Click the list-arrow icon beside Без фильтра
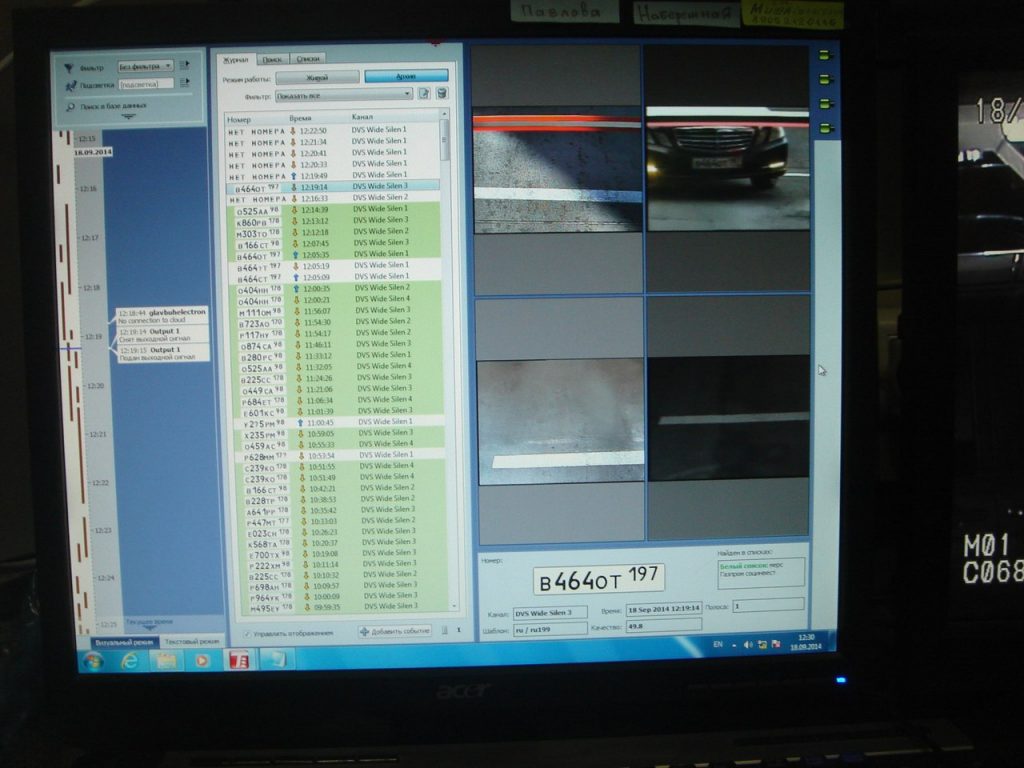 click(184, 65)
